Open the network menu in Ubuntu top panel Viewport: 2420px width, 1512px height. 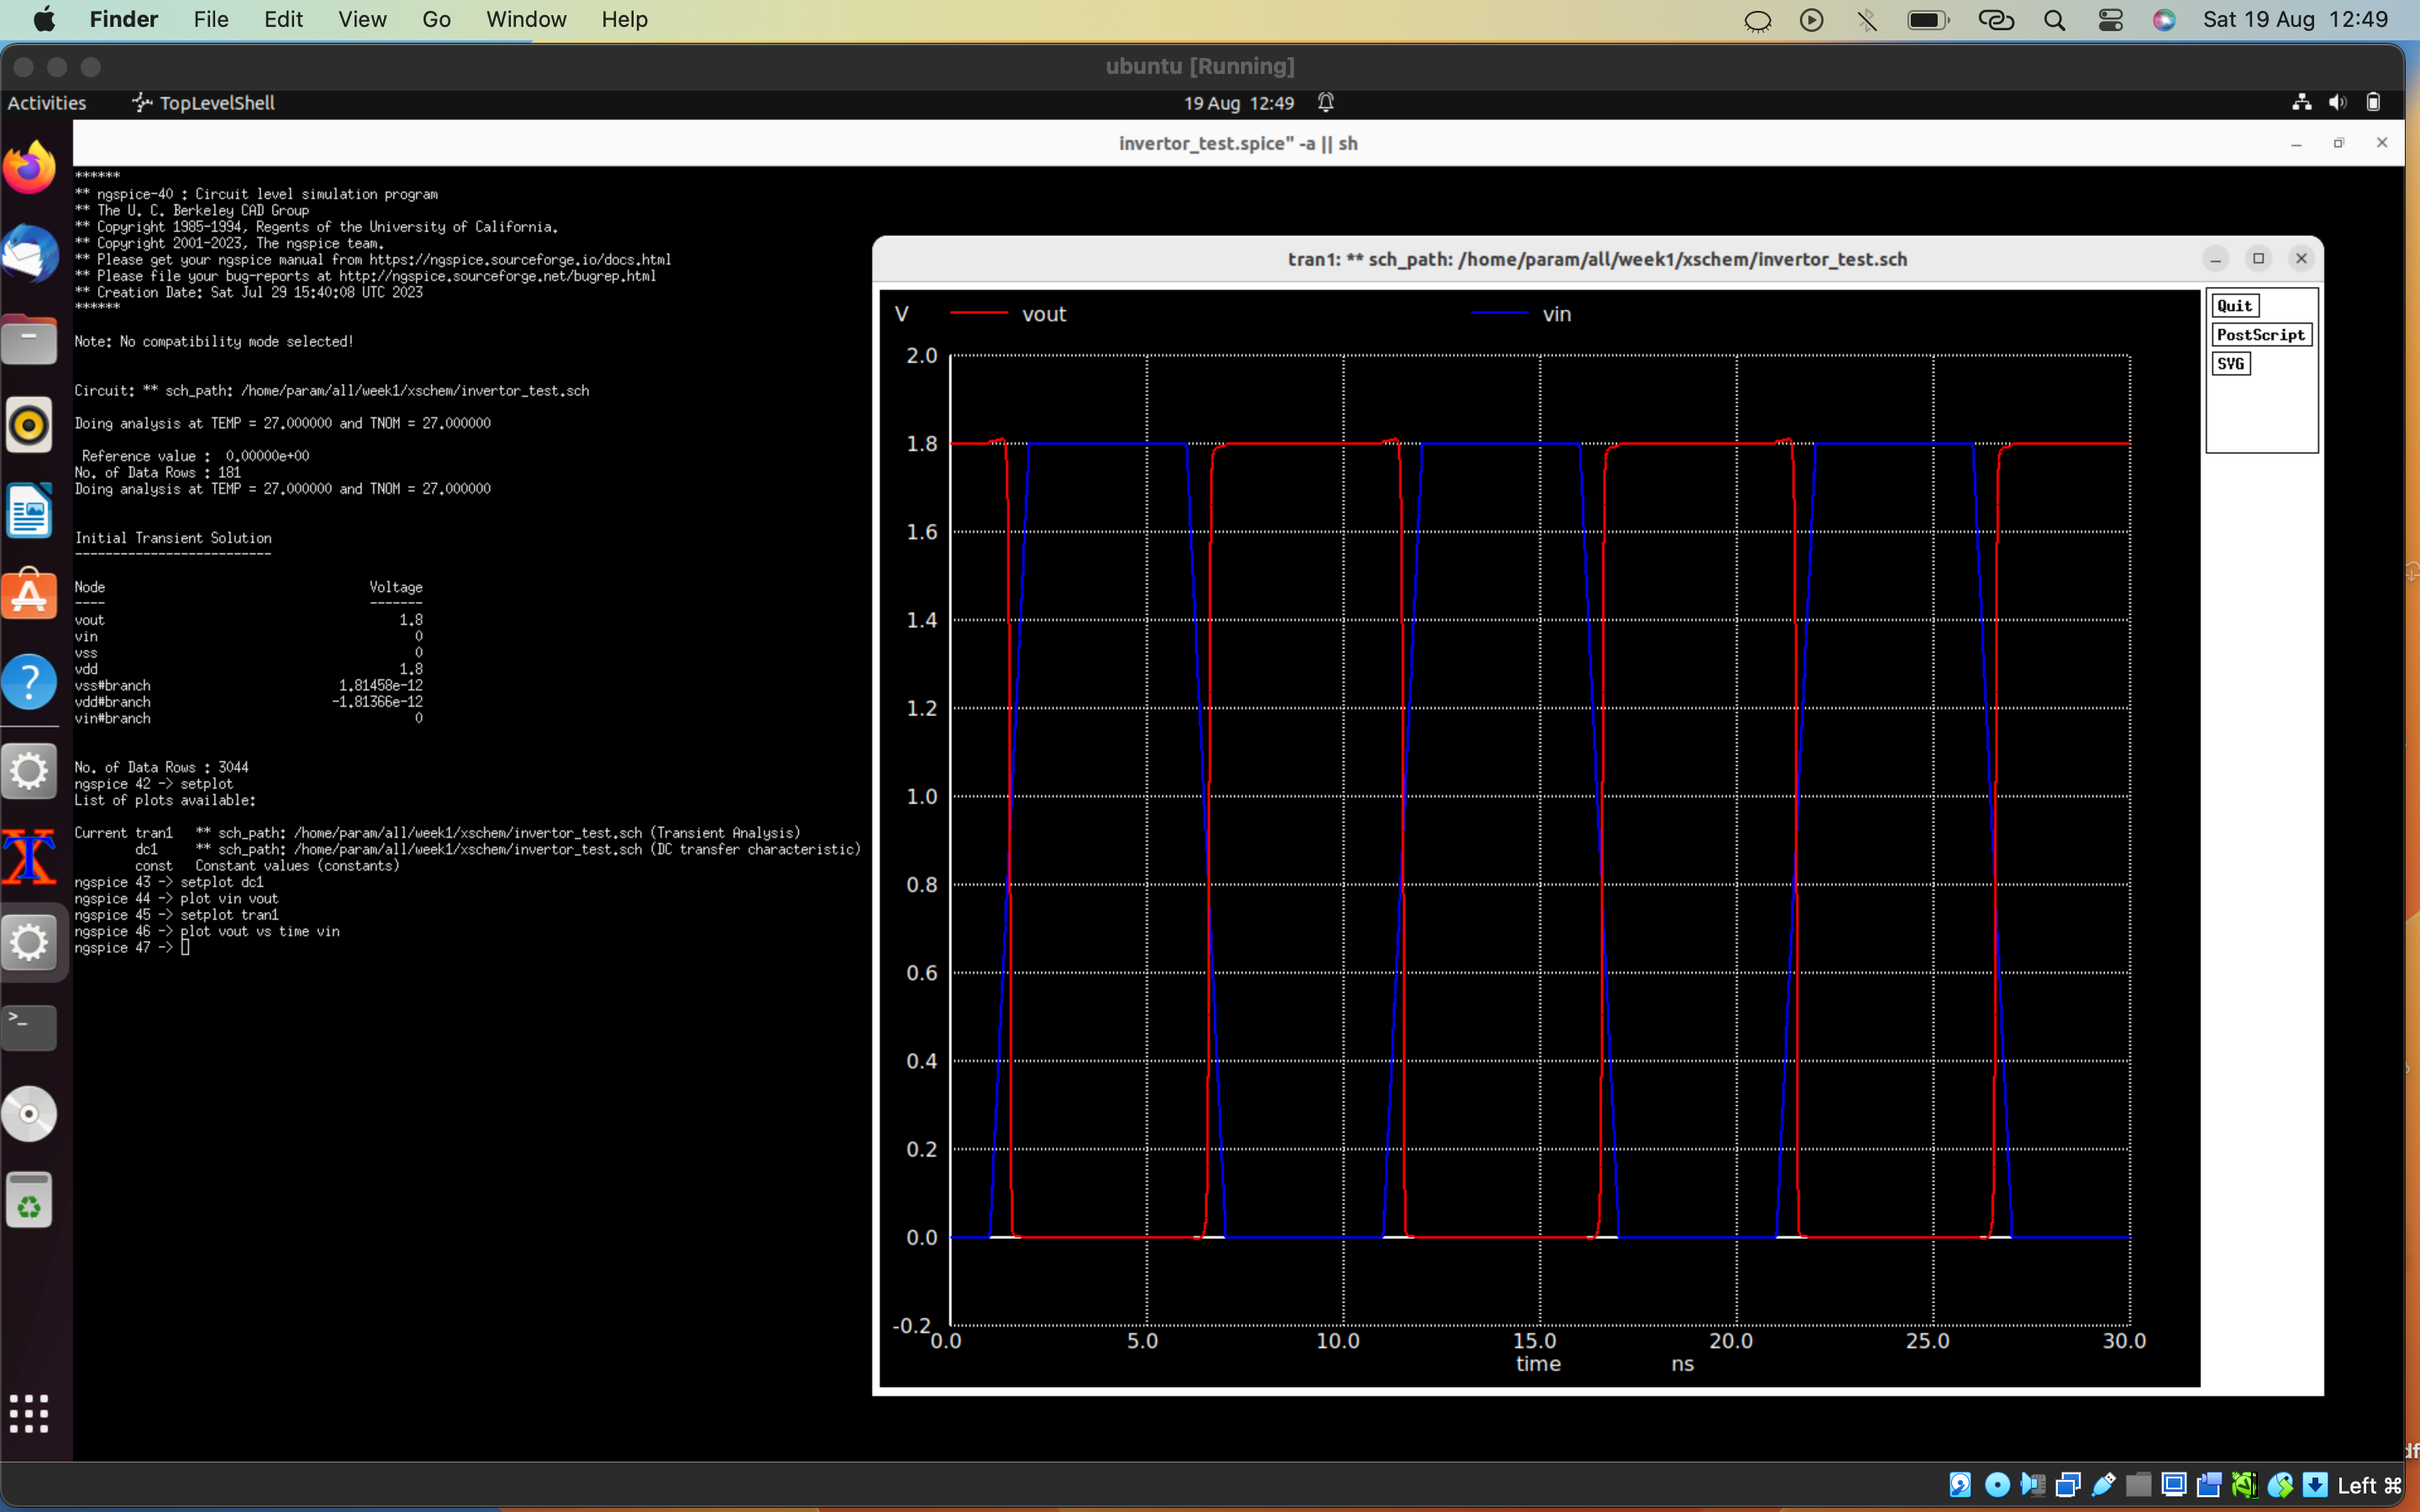click(x=2301, y=102)
